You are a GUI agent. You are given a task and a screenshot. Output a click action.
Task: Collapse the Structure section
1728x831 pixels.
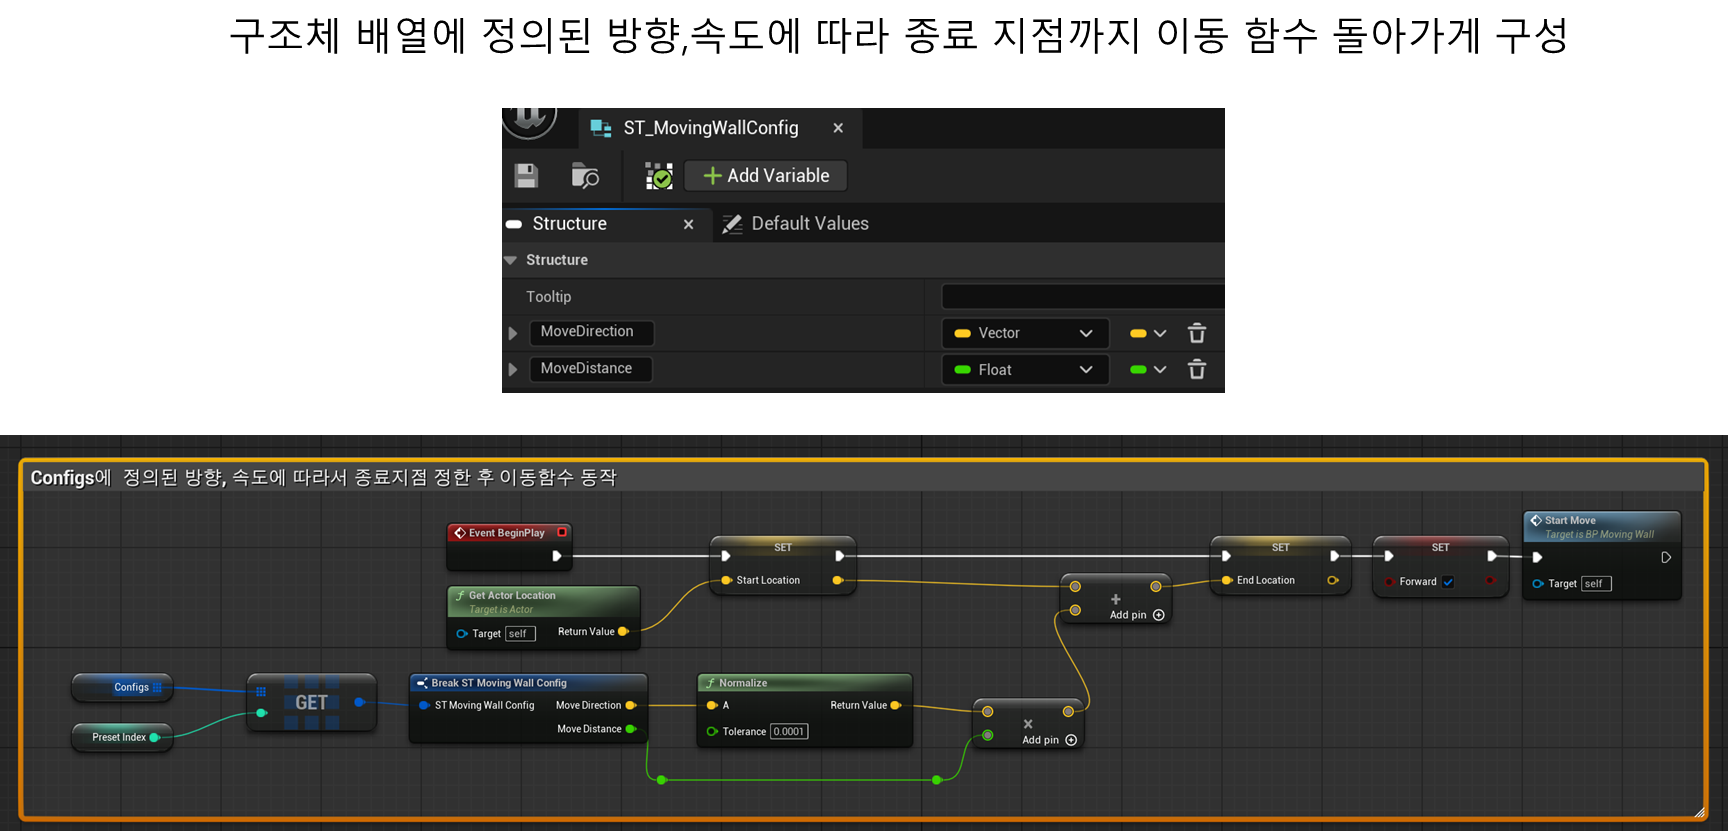click(511, 260)
